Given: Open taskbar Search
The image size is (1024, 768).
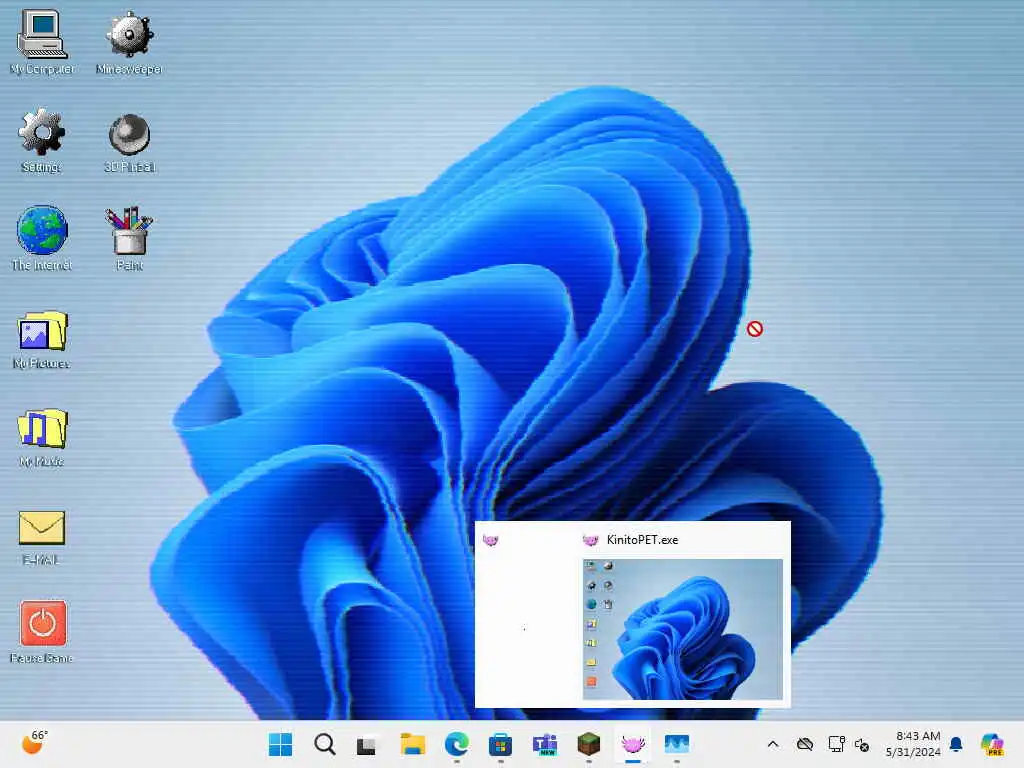Looking at the screenshot, I should (325, 744).
